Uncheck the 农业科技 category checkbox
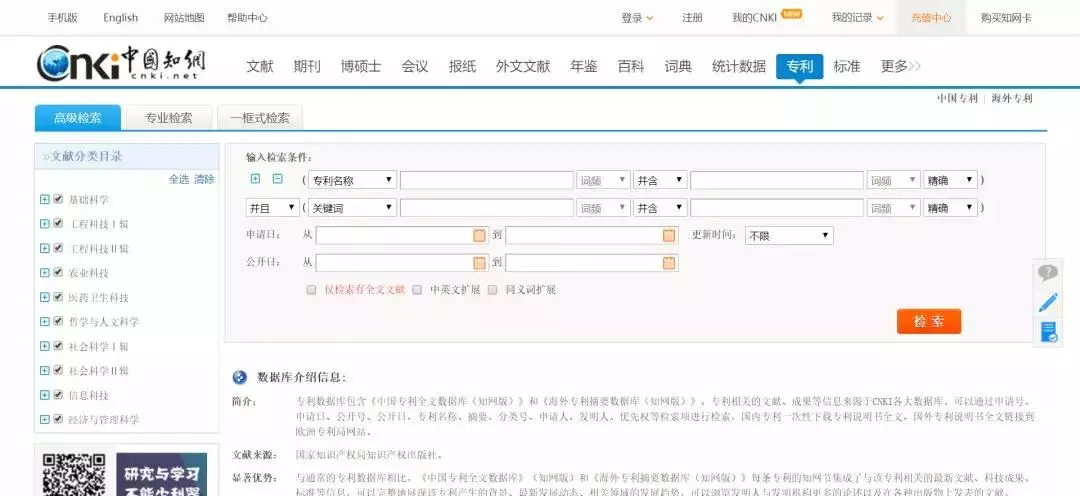 click(59, 272)
